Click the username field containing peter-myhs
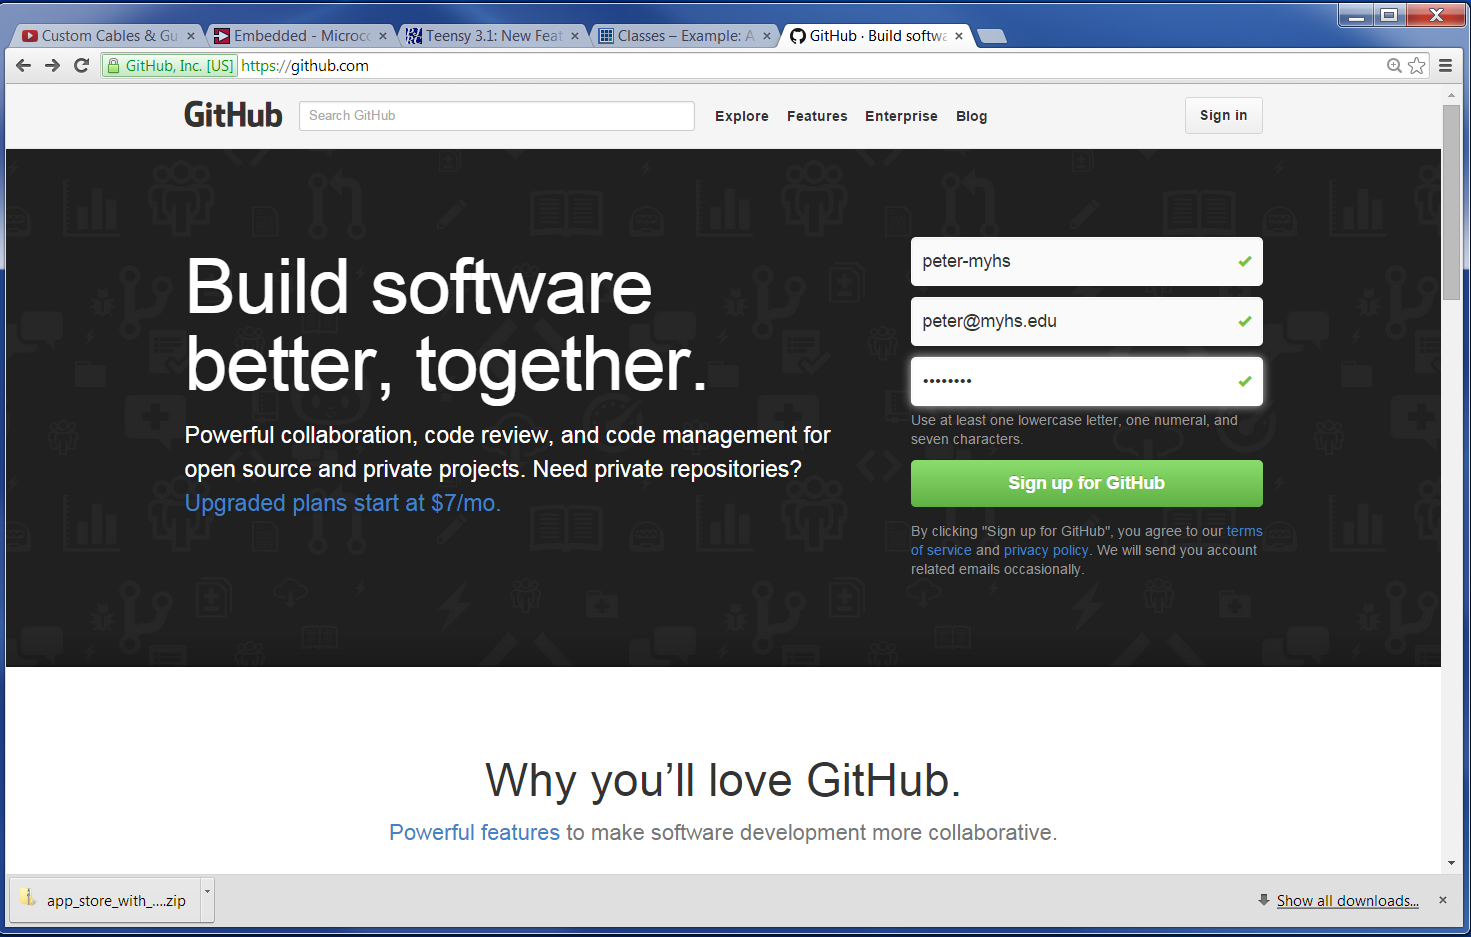 pyautogui.click(x=1086, y=261)
